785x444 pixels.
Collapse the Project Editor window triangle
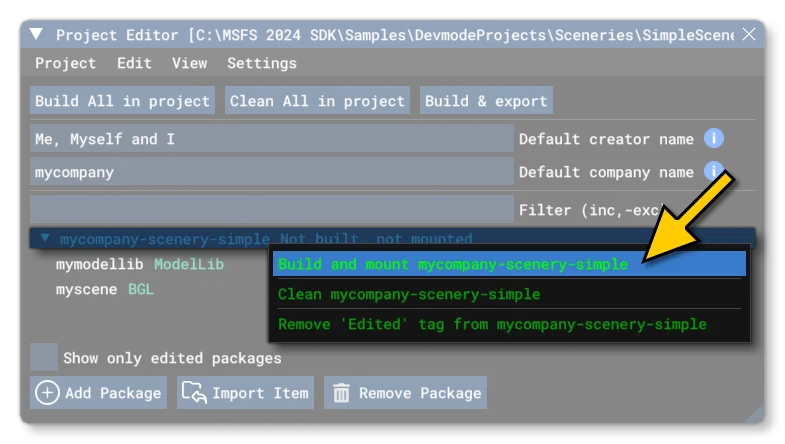point(36,35)
